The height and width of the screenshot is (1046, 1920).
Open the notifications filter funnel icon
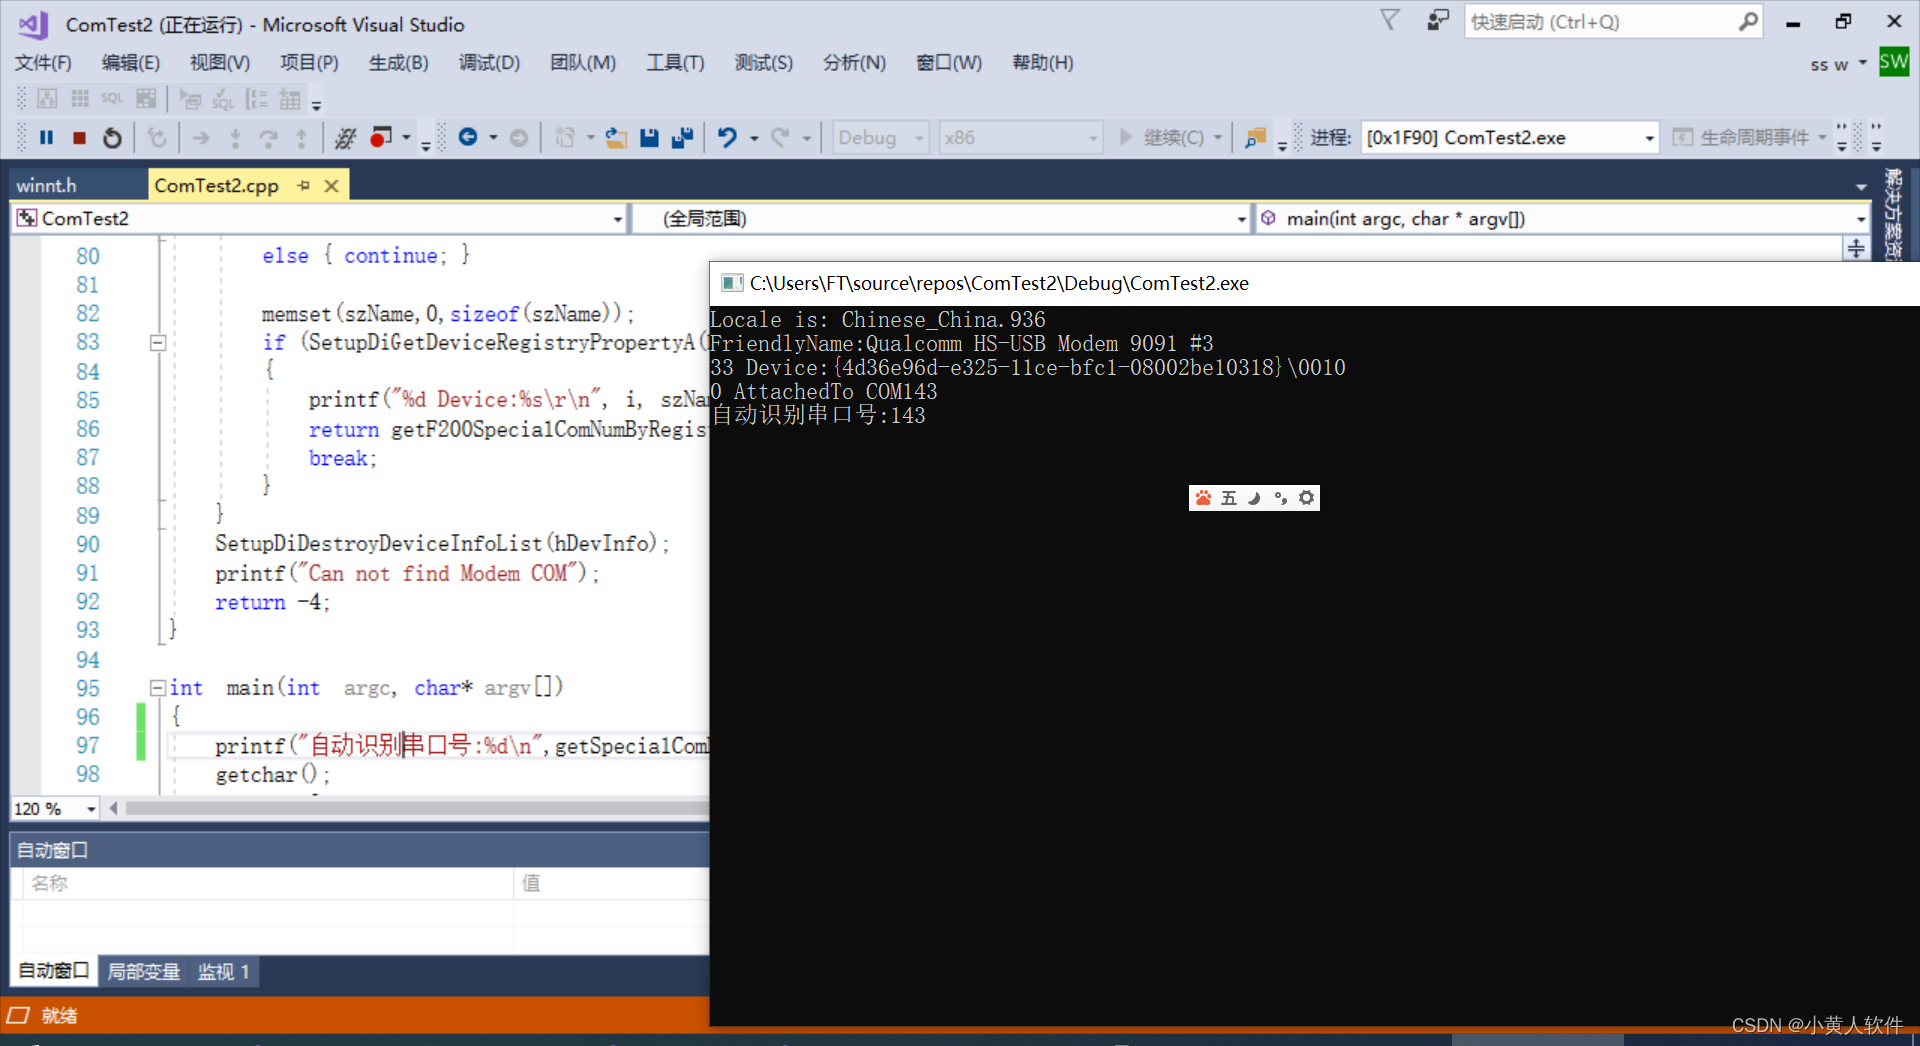coord(1390,20)
